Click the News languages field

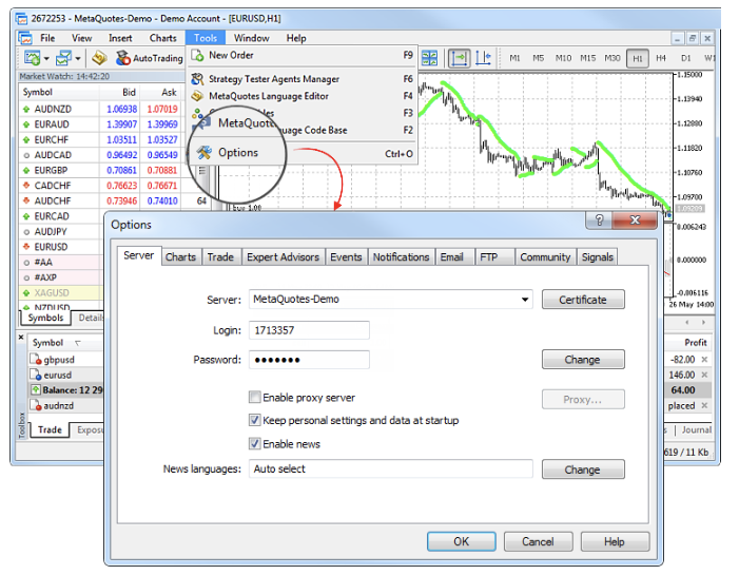(391, 469)
